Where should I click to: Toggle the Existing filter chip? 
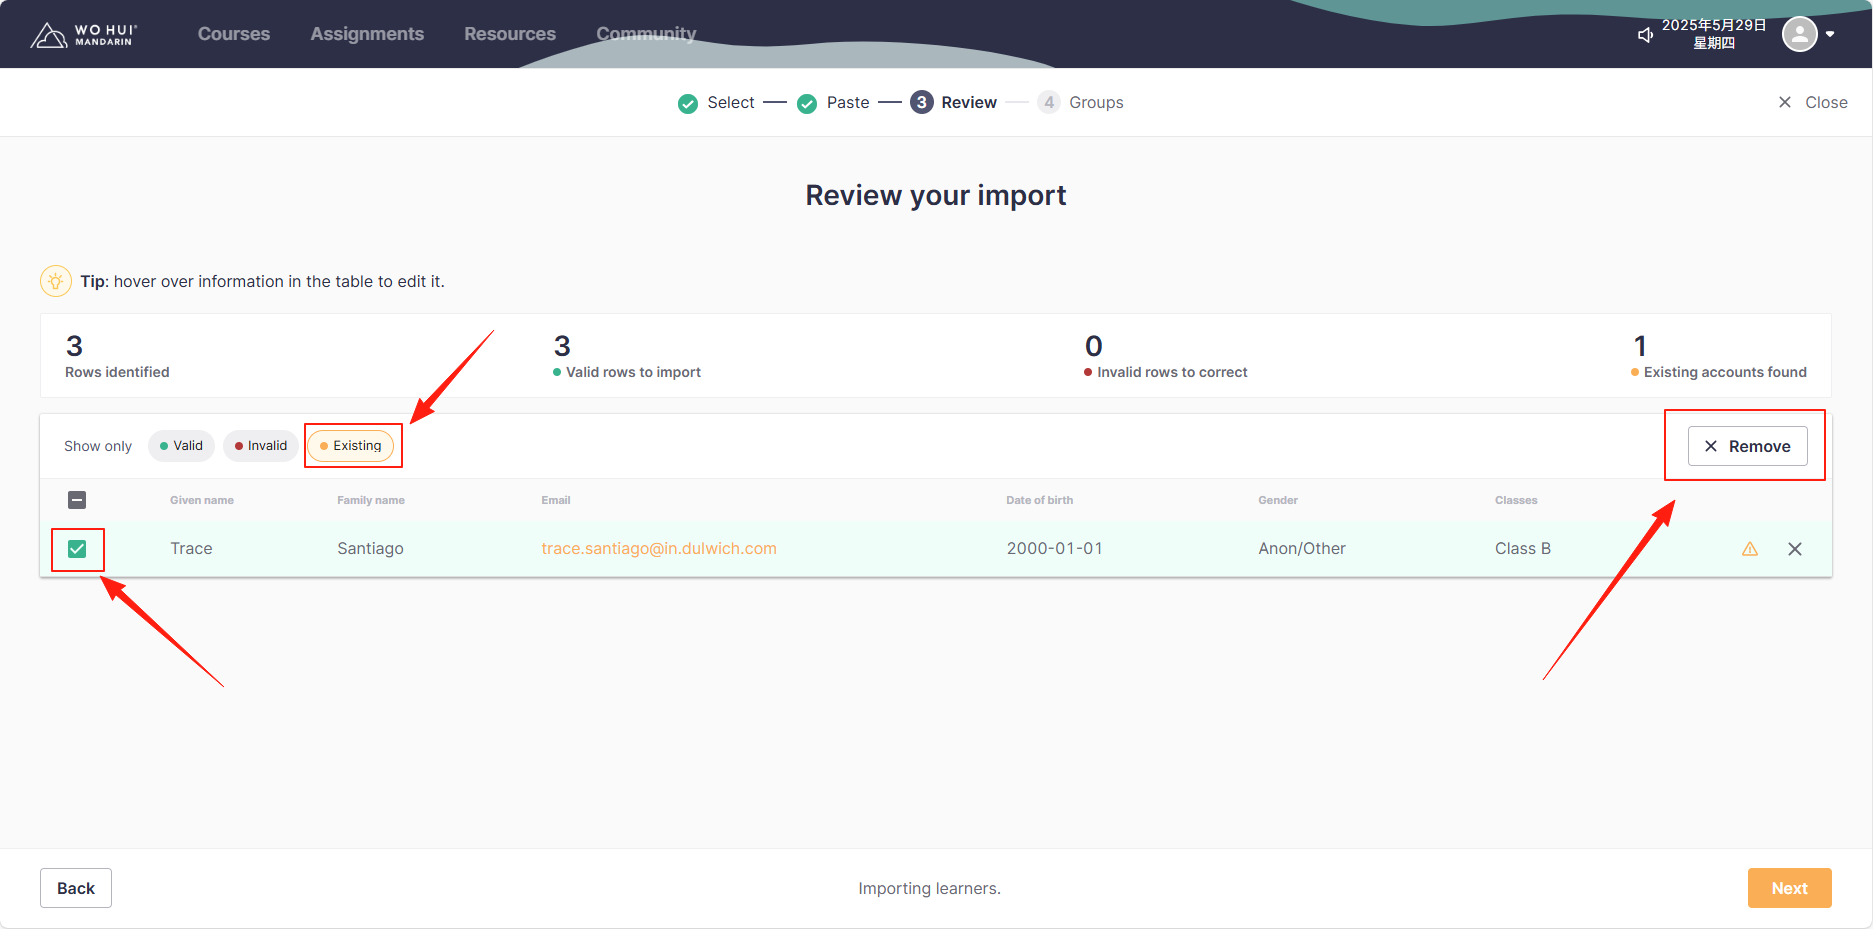[351, 446]
